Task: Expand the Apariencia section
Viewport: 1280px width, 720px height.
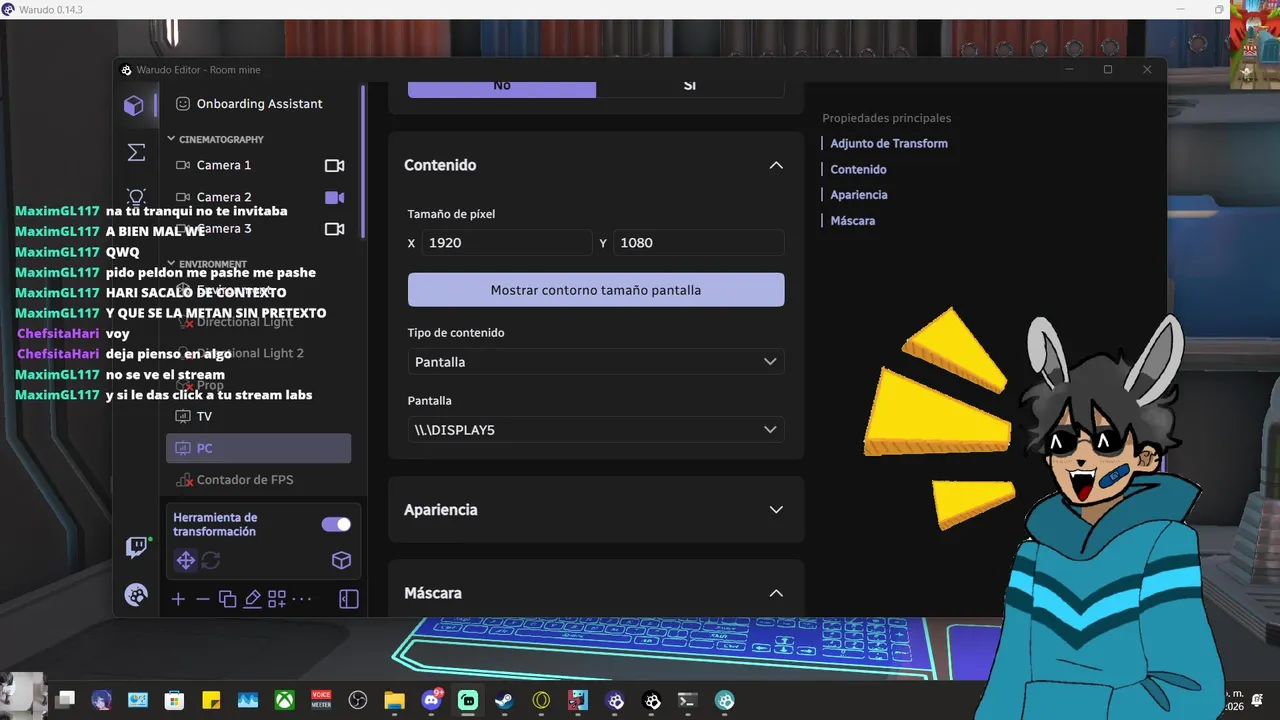Action: [x=776, y=509]
